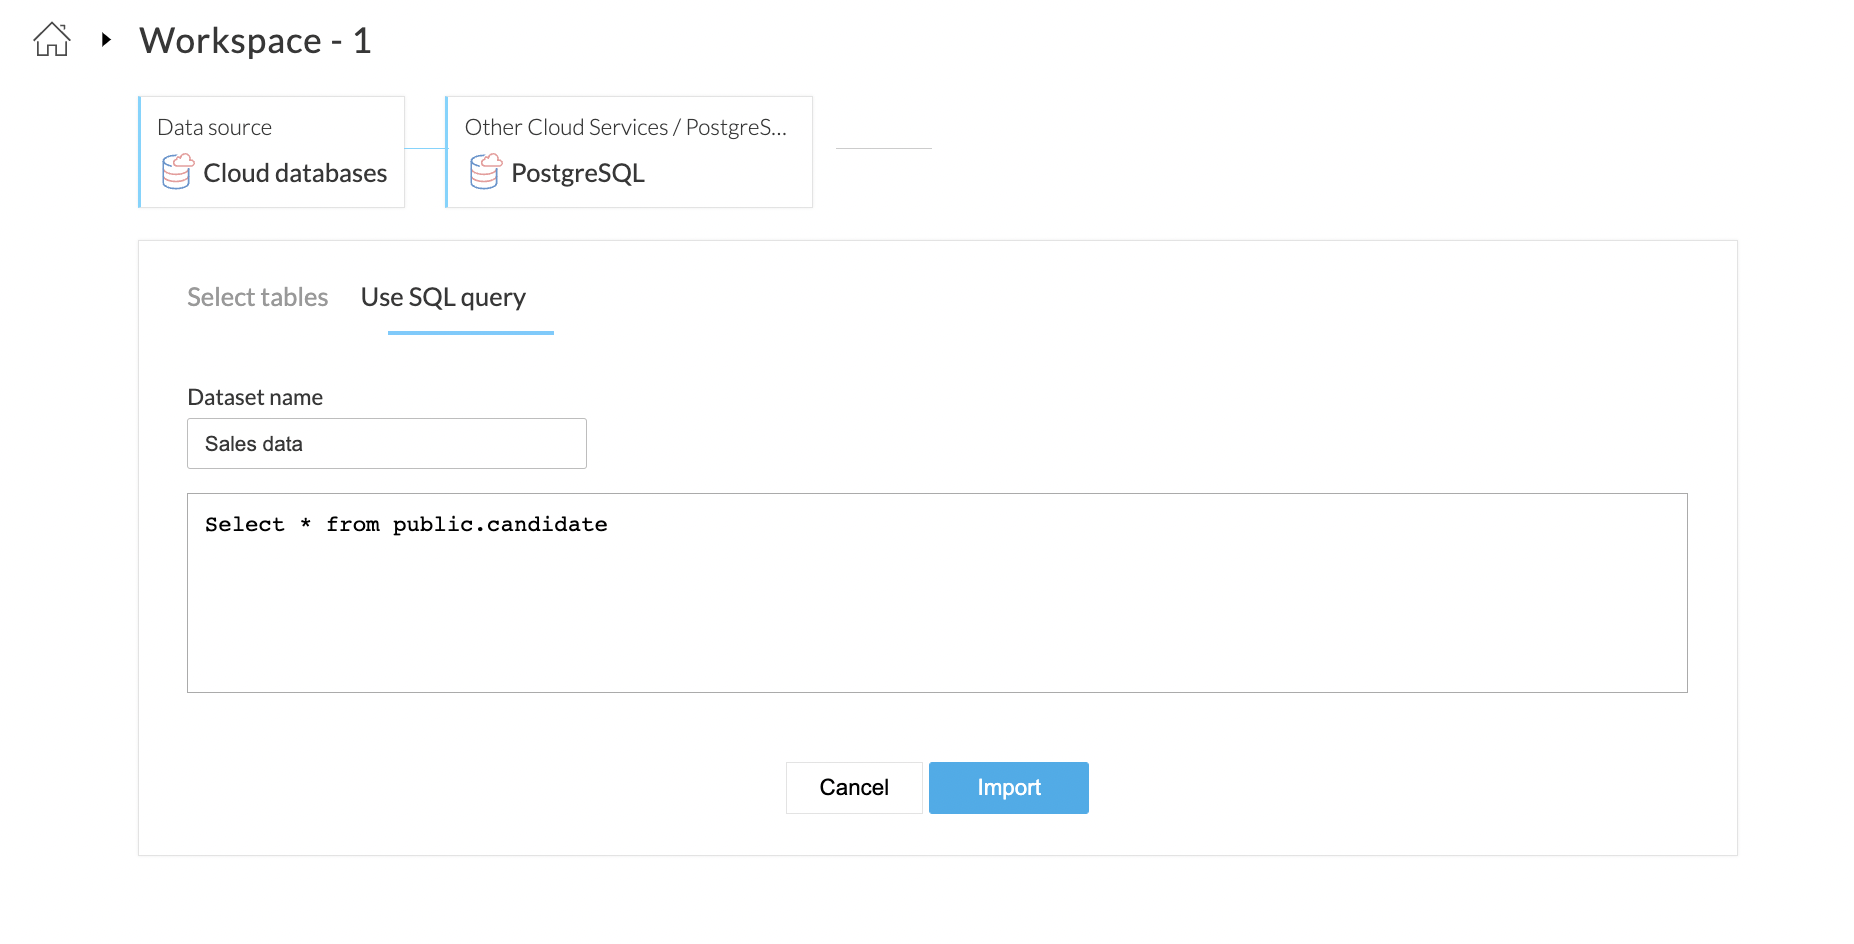Select the Other Cloud Services / PostgreSQL step
The image size is (1854, 944).
629,152
